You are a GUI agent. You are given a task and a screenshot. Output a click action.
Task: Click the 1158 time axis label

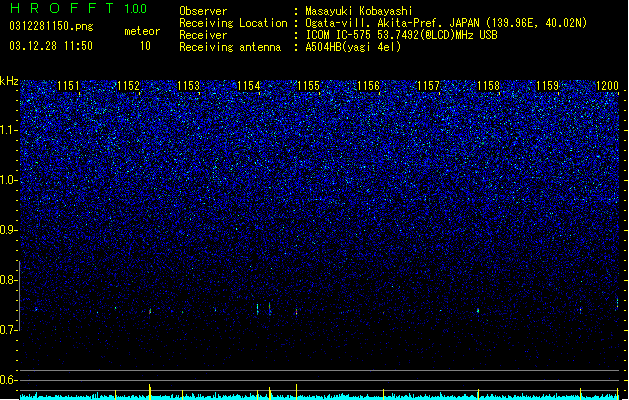coord(488,86)
